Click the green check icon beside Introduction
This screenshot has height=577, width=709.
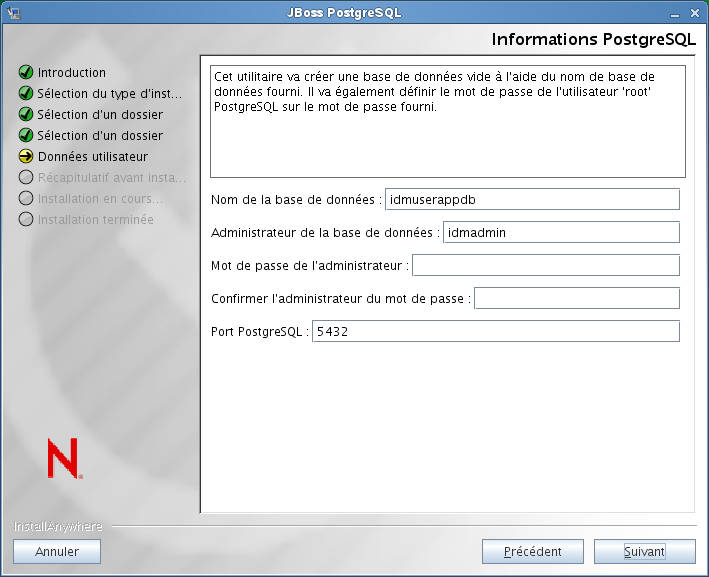pyautogui.click(x=26, y=72)
